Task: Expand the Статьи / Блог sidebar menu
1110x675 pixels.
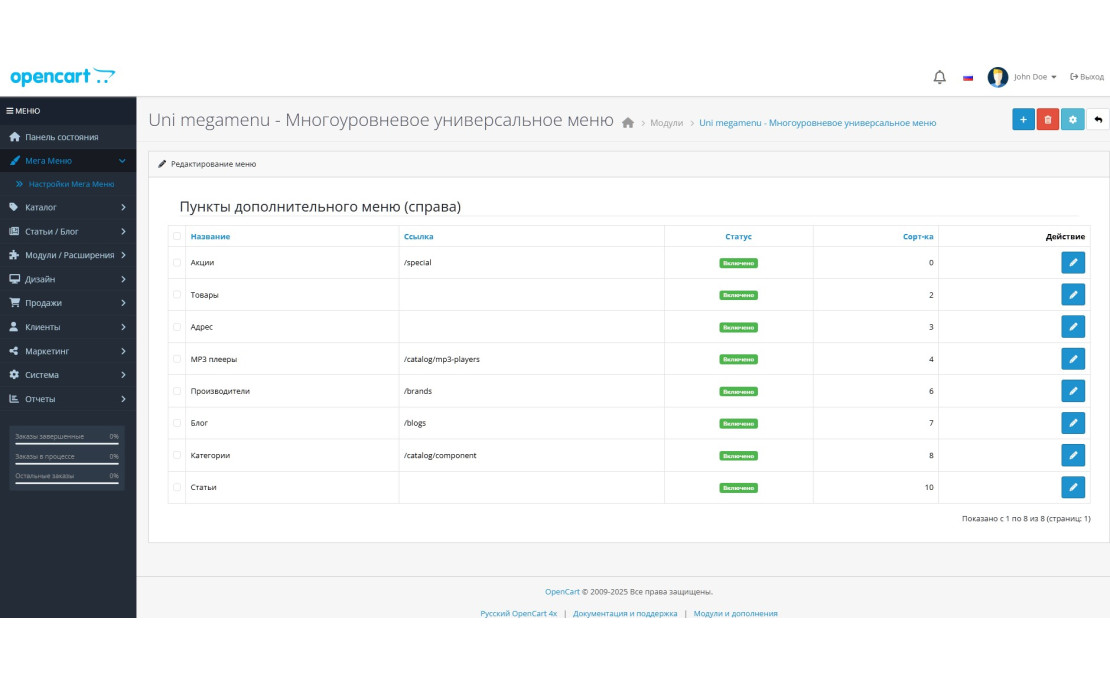Action: pos(68,231)
